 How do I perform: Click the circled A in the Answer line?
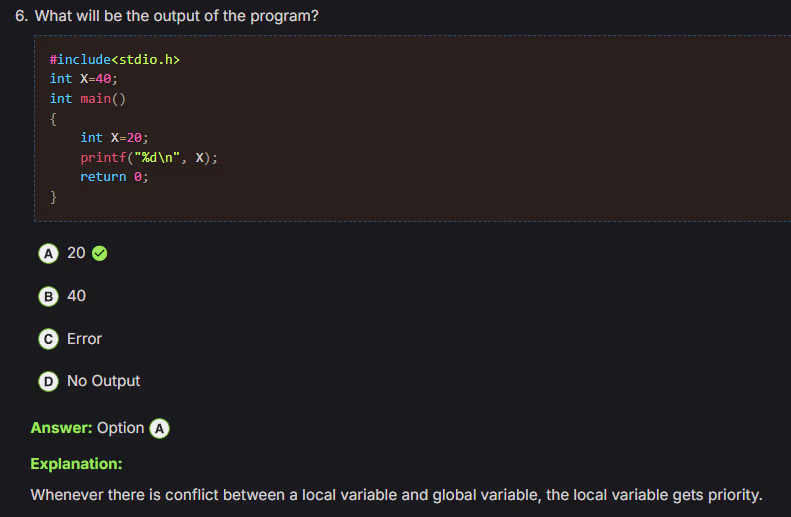coord(160,428)
